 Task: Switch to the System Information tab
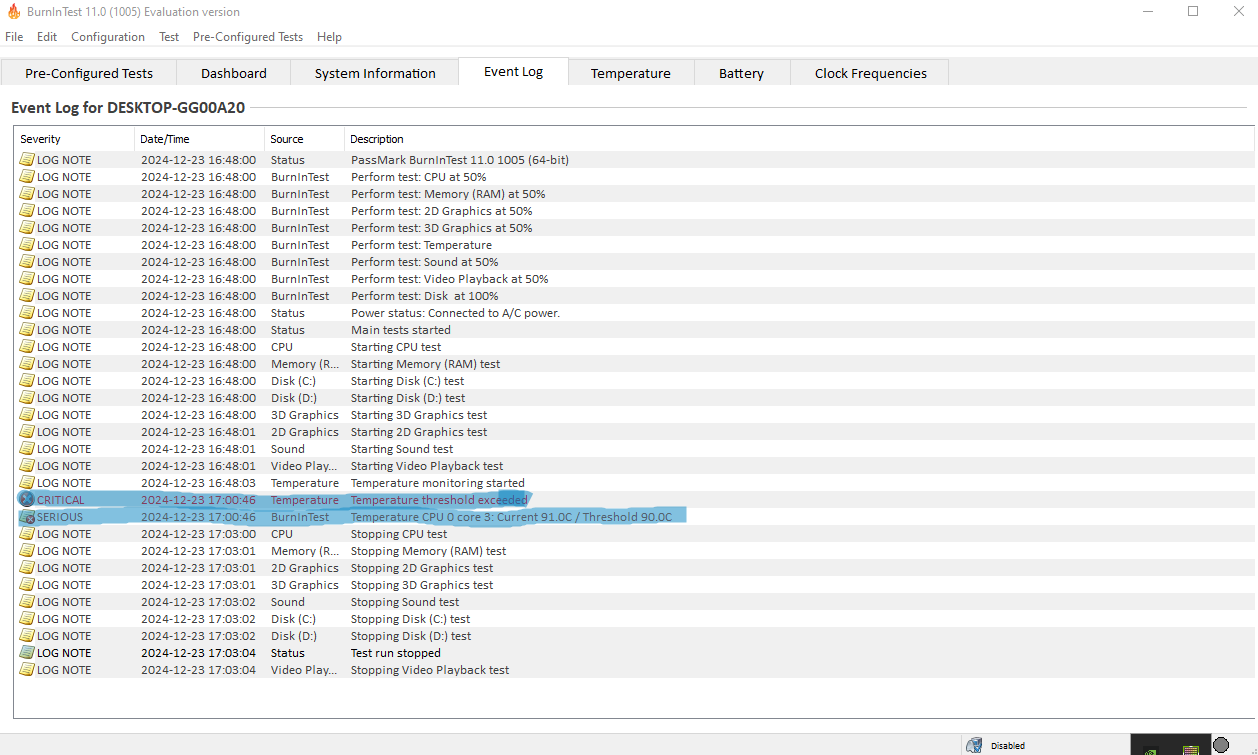(x=375, y=73)
